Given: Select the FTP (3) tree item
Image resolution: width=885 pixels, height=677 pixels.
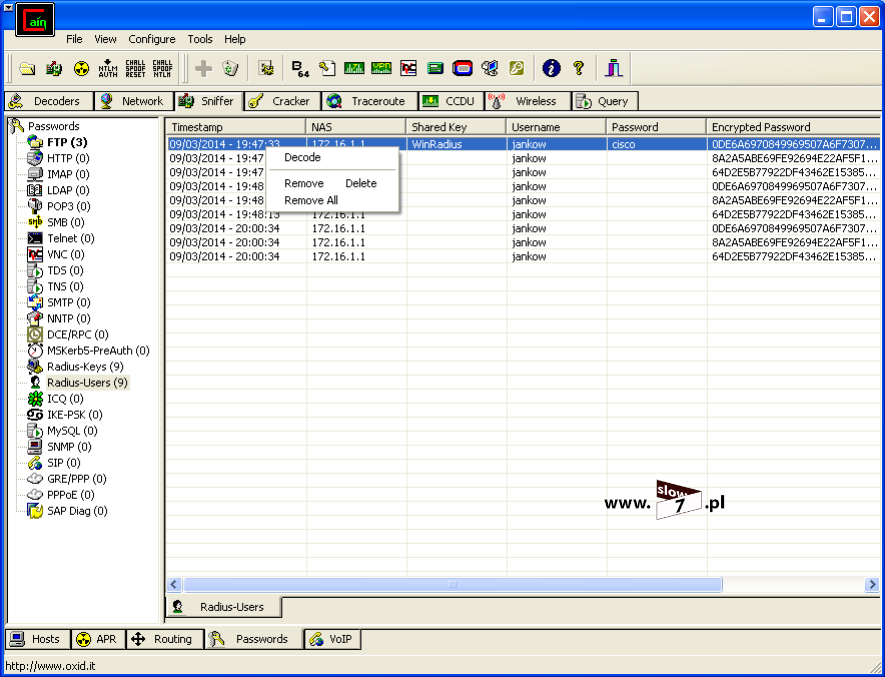Looking at the screenshot, I should [x=67, y=142].
